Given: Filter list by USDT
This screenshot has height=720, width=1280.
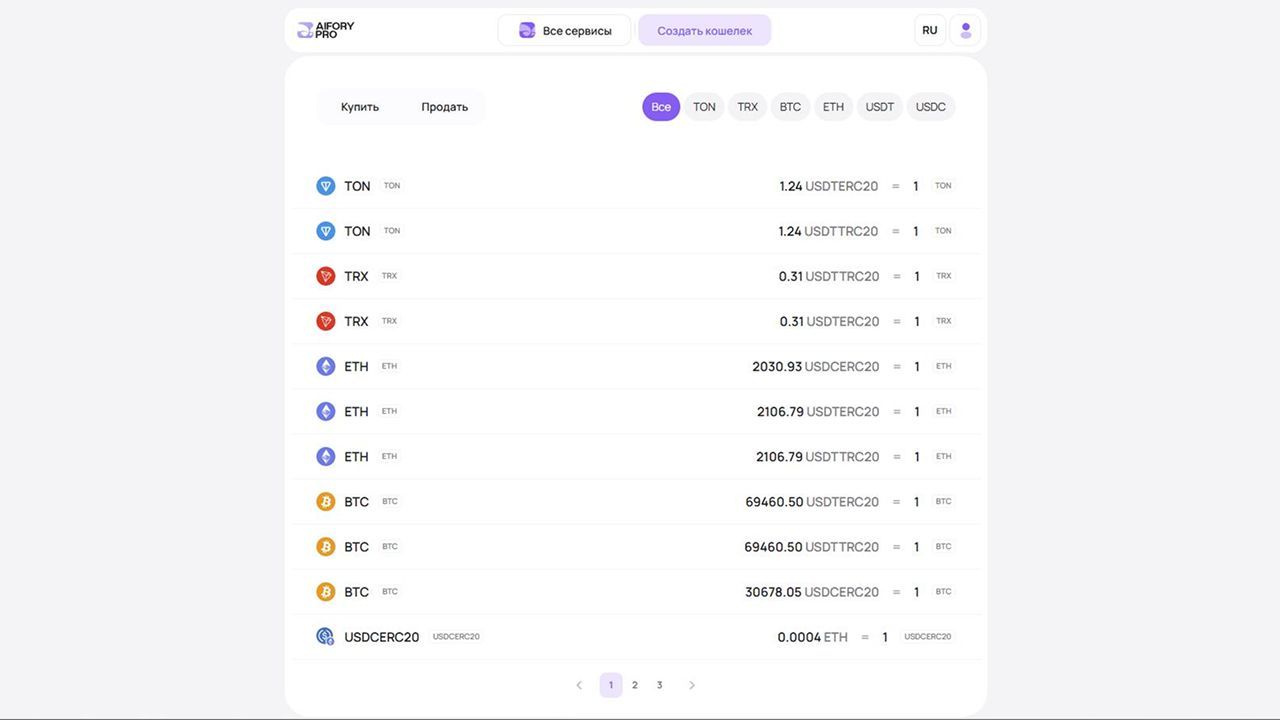Looking at the screenshot, I should pyautogui.click(x=880, y=107).
